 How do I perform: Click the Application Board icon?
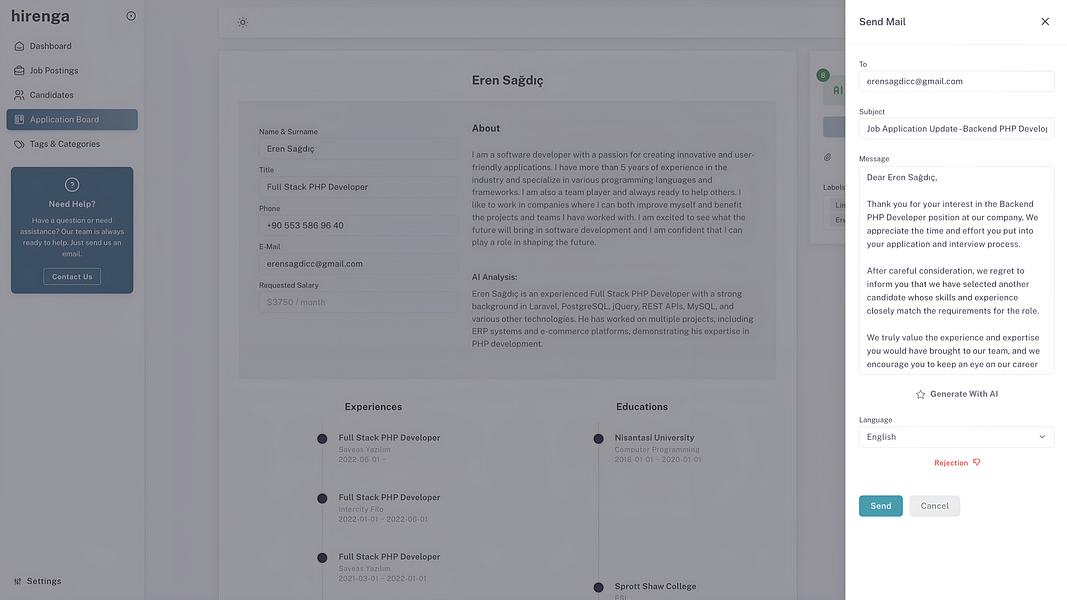[19, 120]
